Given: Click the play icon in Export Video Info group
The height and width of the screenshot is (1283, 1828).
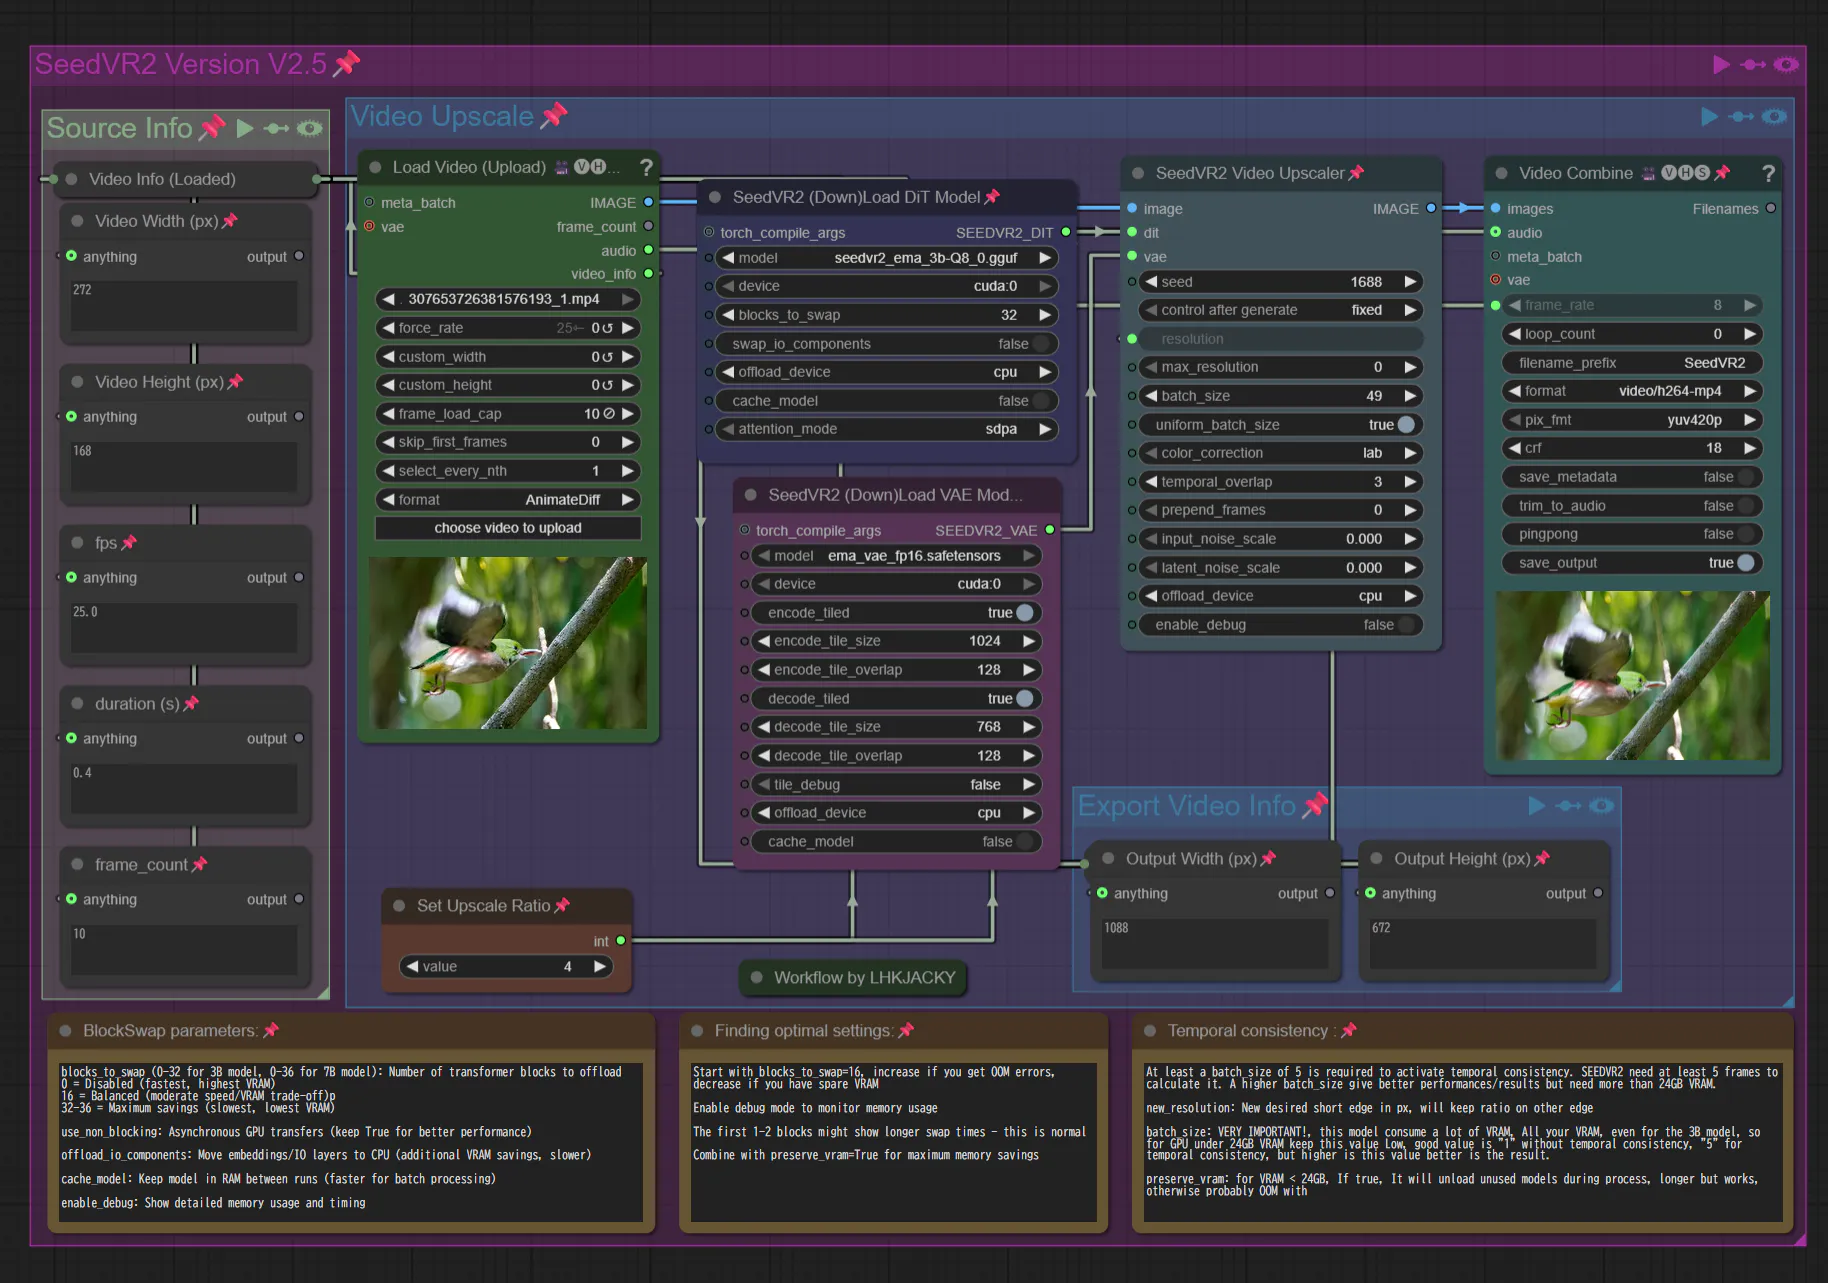Looking at the screenshot, I should coord(1537,806).
